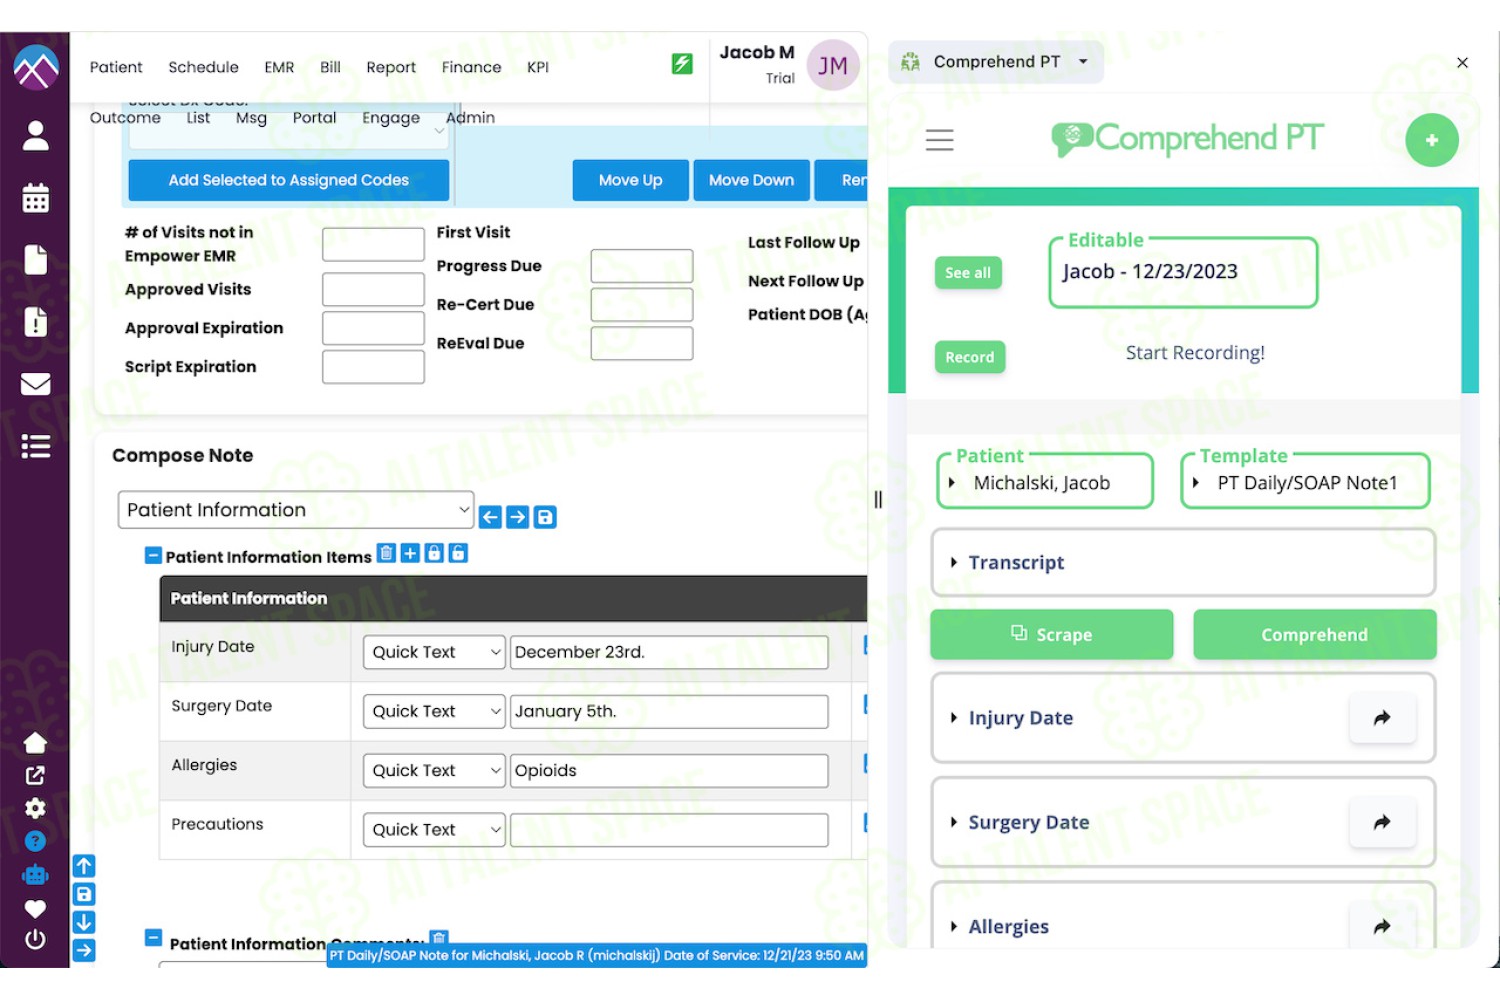1500x1000 pixels.
Task: Click the external link icon in sidebar
Action: click(x=35, y=775)
